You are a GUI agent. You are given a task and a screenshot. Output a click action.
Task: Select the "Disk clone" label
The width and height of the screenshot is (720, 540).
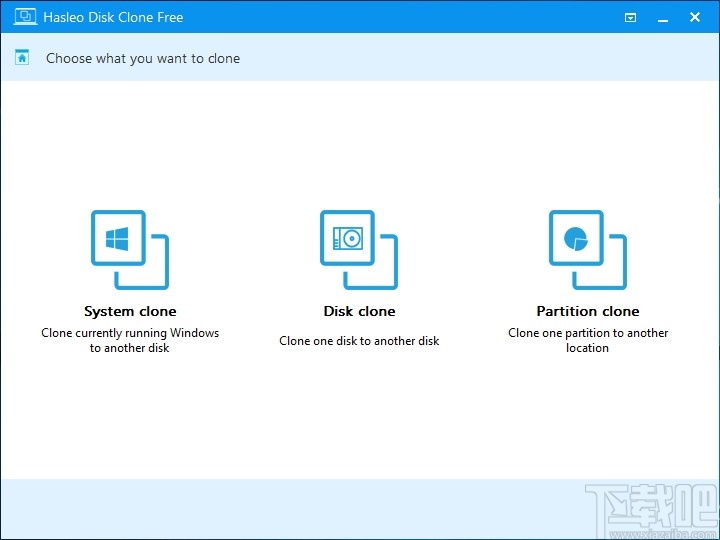[359, 311]
